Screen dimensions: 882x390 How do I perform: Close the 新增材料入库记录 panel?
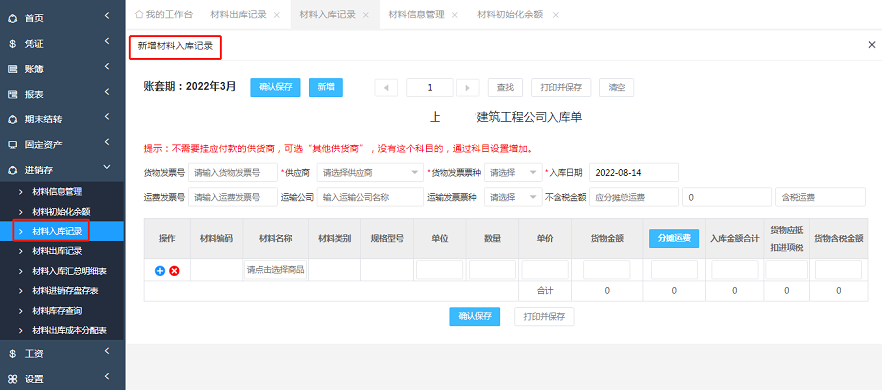point(872,44)
